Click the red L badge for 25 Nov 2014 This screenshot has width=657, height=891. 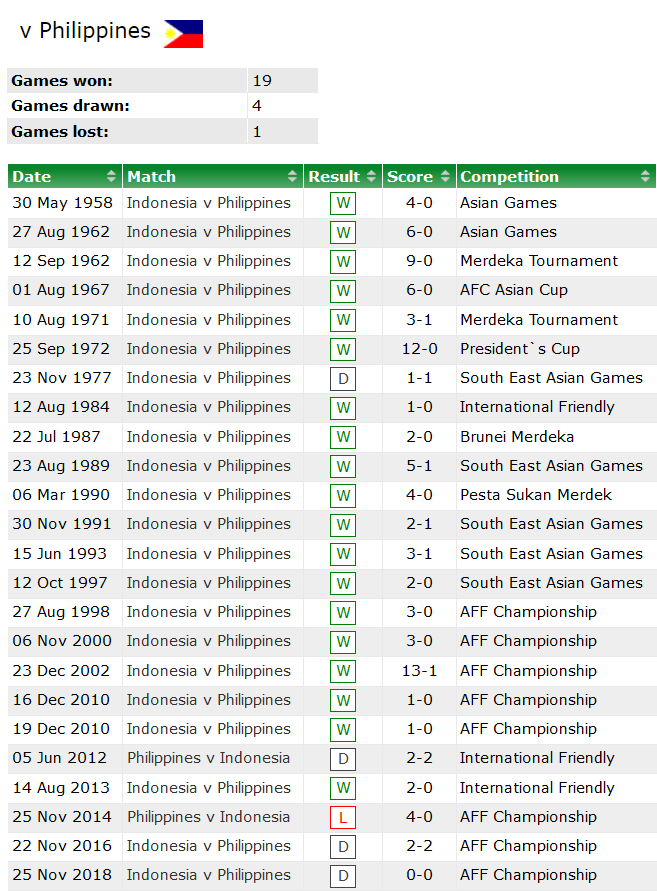click(342, 816)
